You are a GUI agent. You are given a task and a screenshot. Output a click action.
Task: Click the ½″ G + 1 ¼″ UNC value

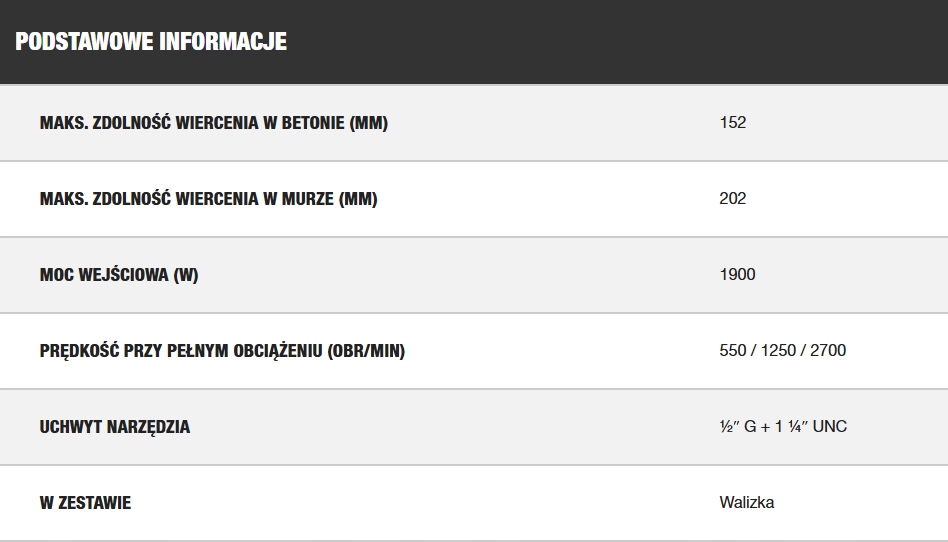(x=783, y=426)
